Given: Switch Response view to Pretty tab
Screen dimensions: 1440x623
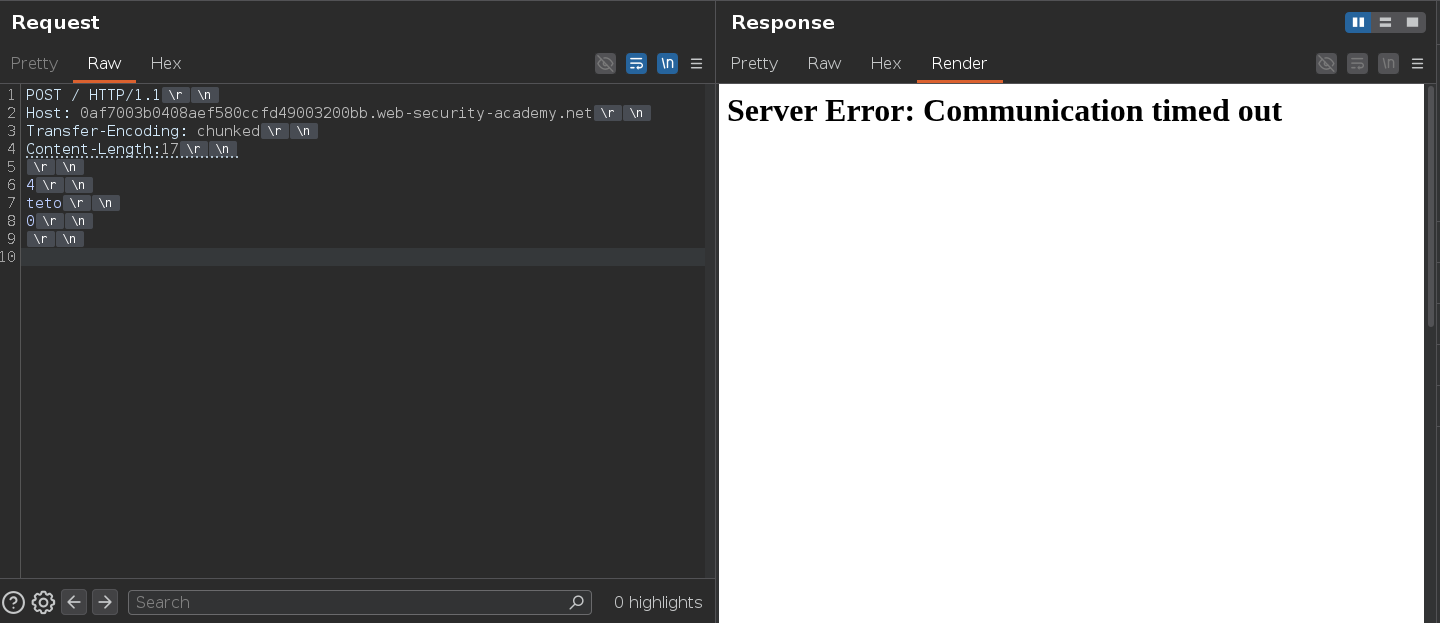Looking at the screenshot, I should (754, 63).
